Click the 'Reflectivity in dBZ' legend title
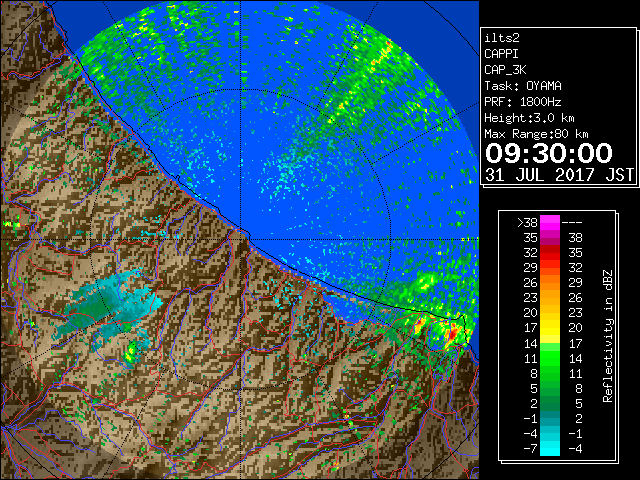Viewport: 640px width, 480px height. tap(608, 336)
